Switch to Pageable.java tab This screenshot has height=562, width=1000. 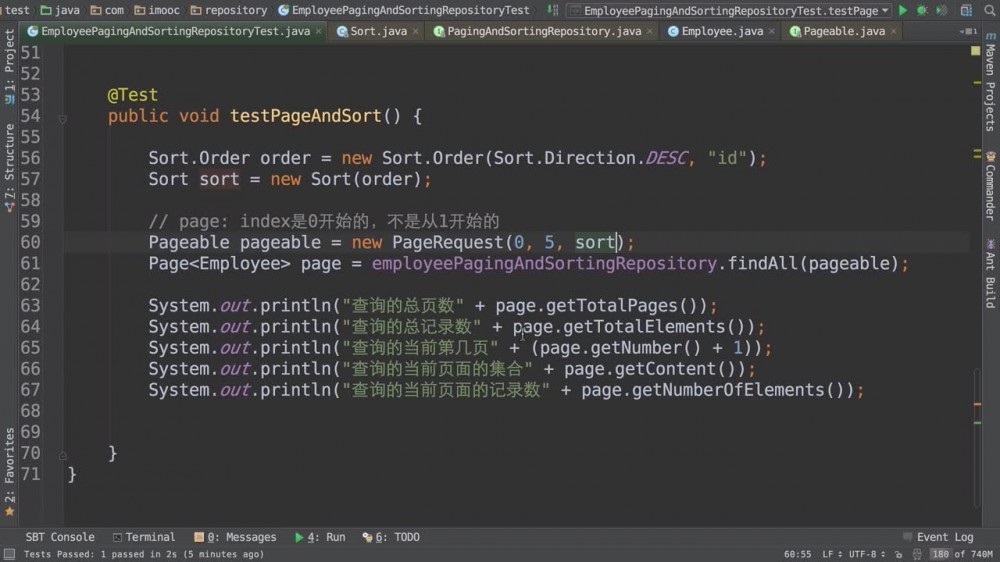tap(843, 31)
